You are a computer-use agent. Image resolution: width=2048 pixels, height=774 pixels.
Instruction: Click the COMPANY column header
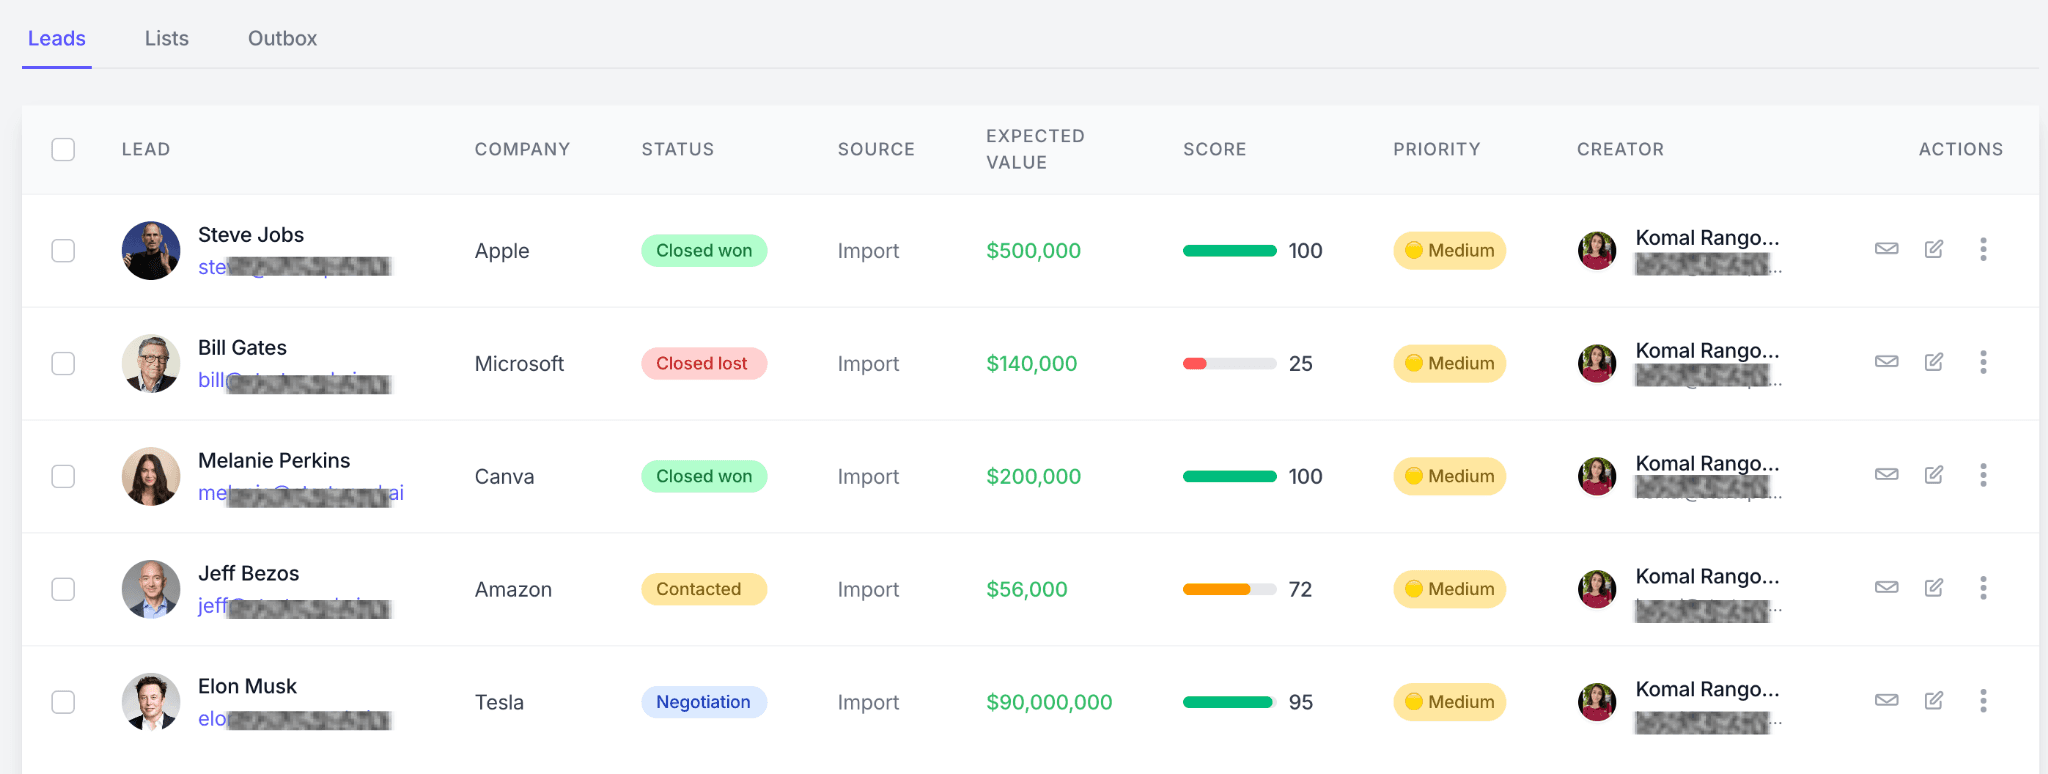click(x=522, y=150)
